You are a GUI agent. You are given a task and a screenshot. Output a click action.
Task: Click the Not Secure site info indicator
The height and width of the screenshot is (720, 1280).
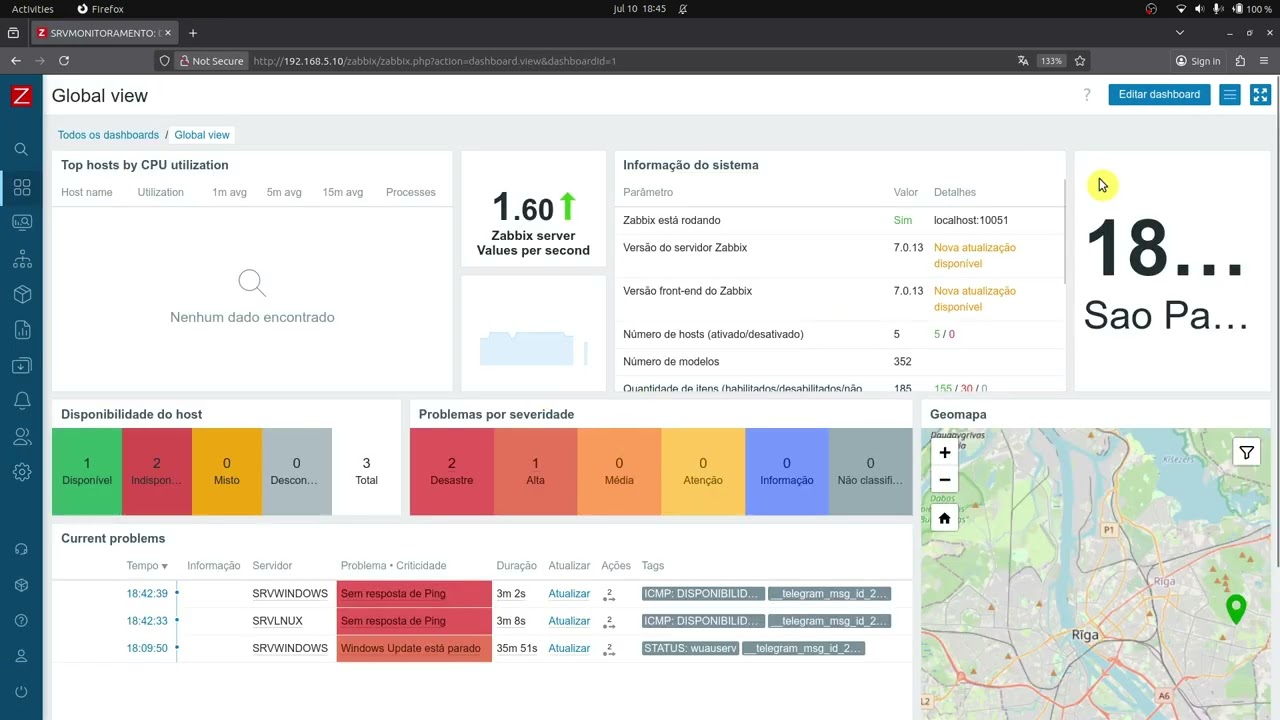(x=211, y=61)
